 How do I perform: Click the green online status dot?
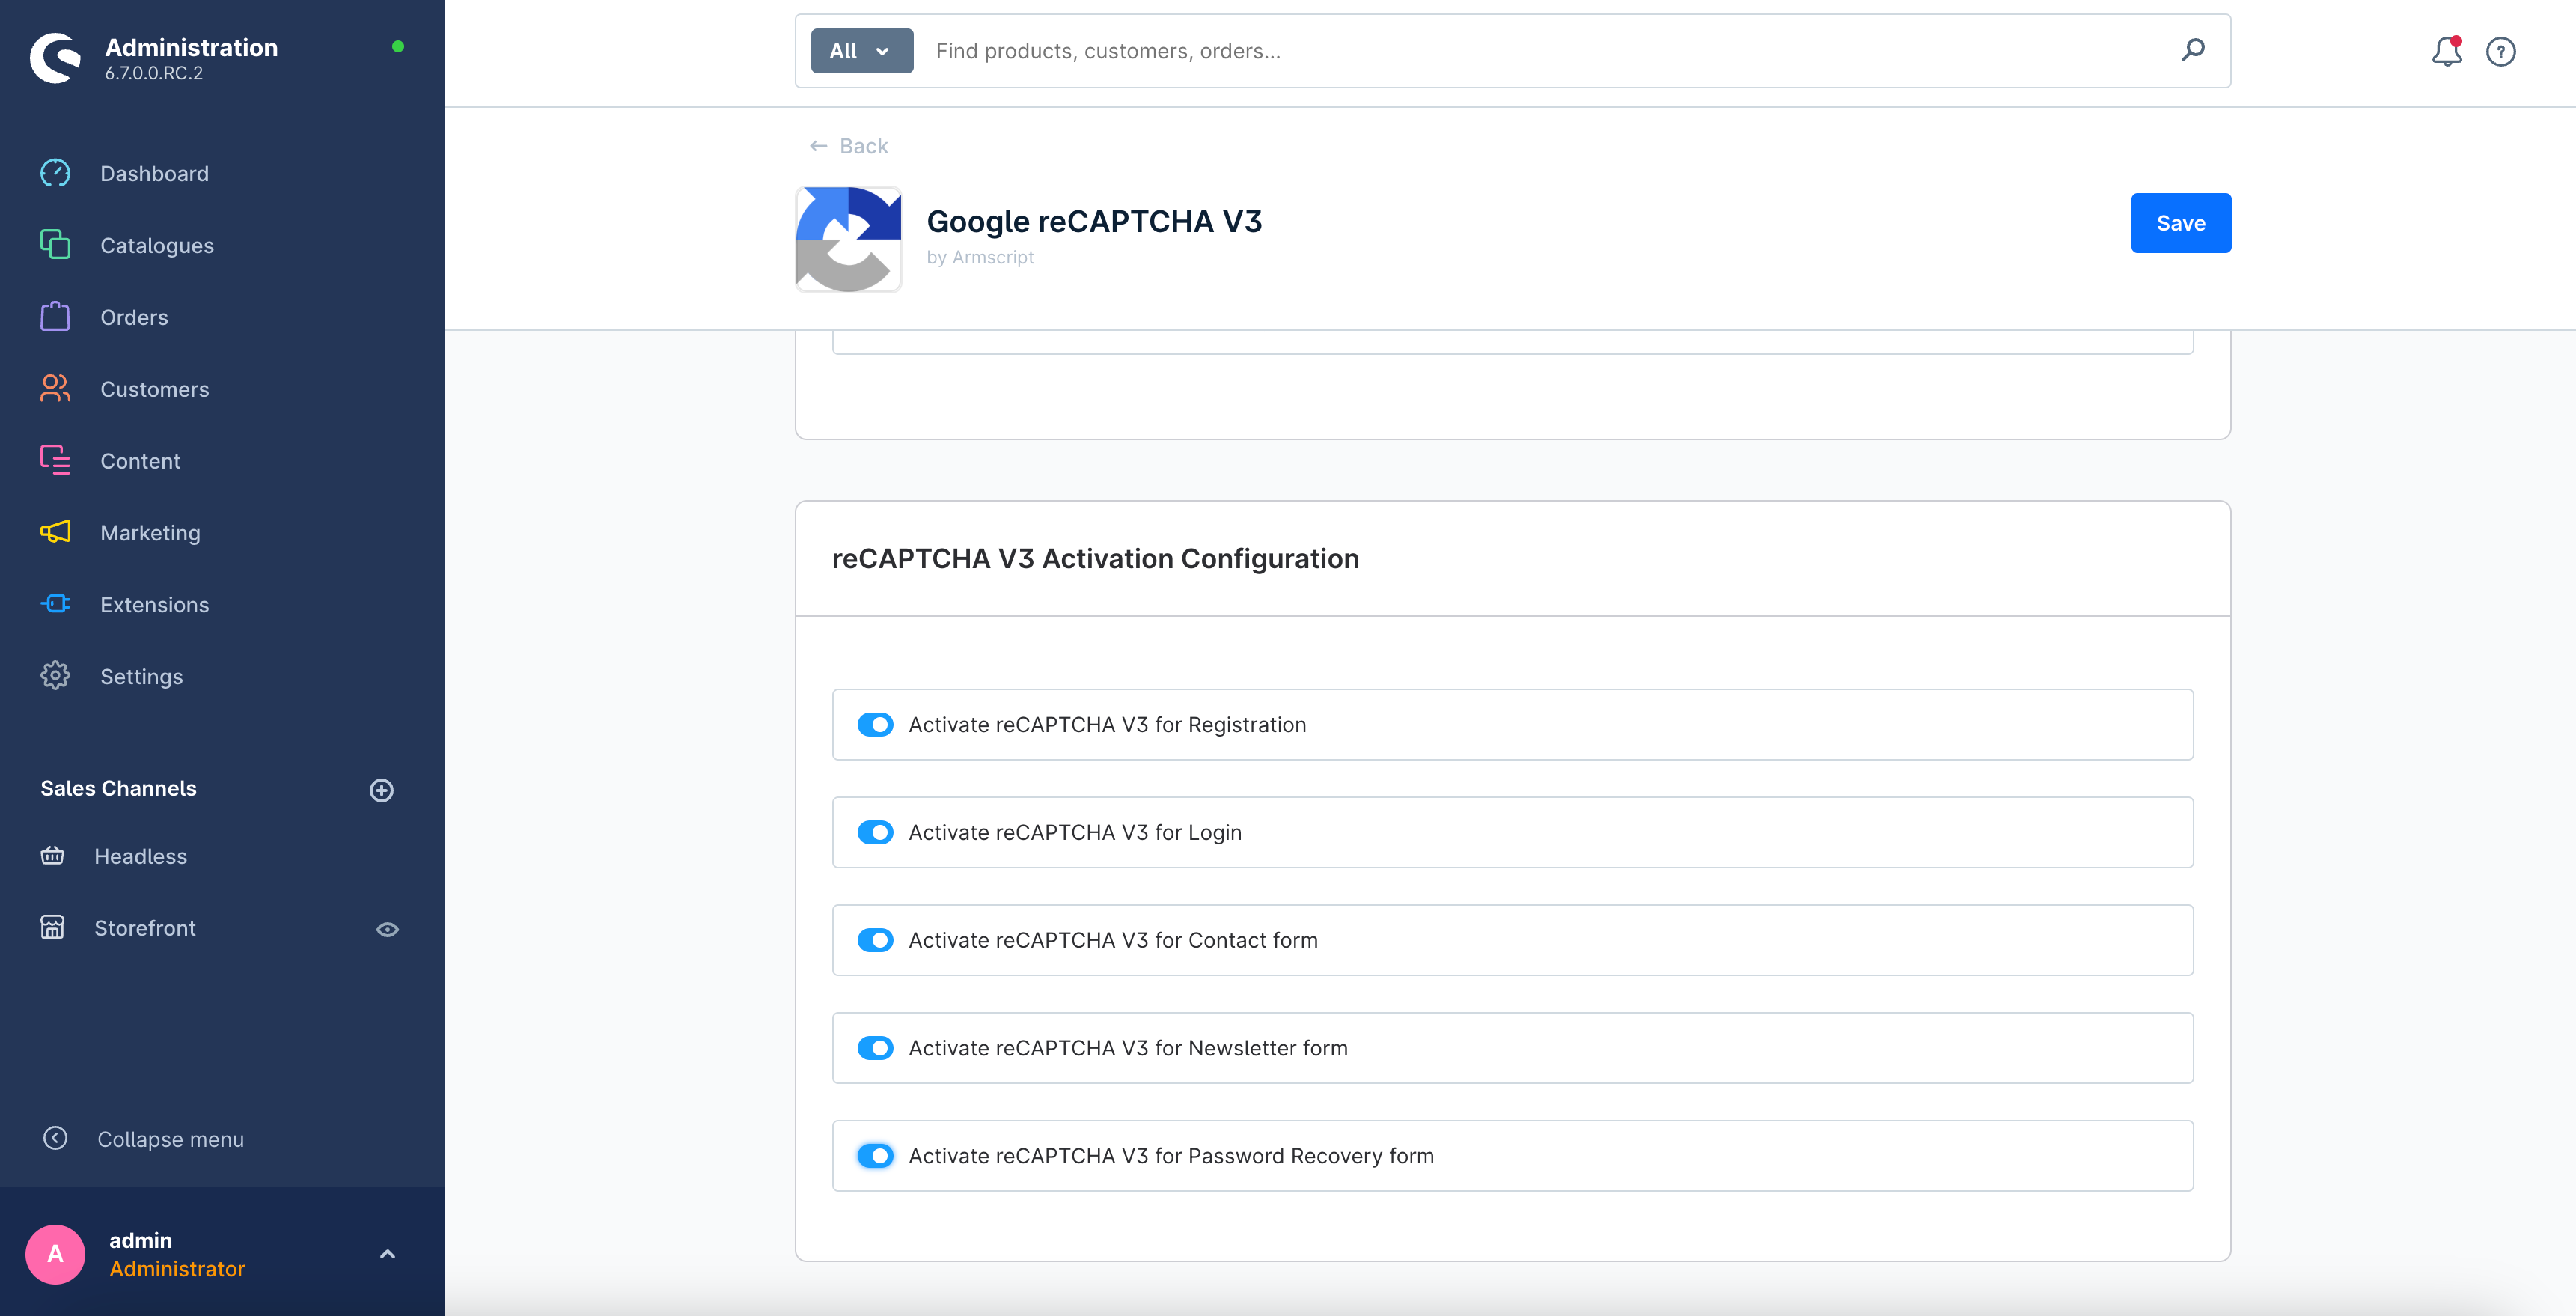398,47
